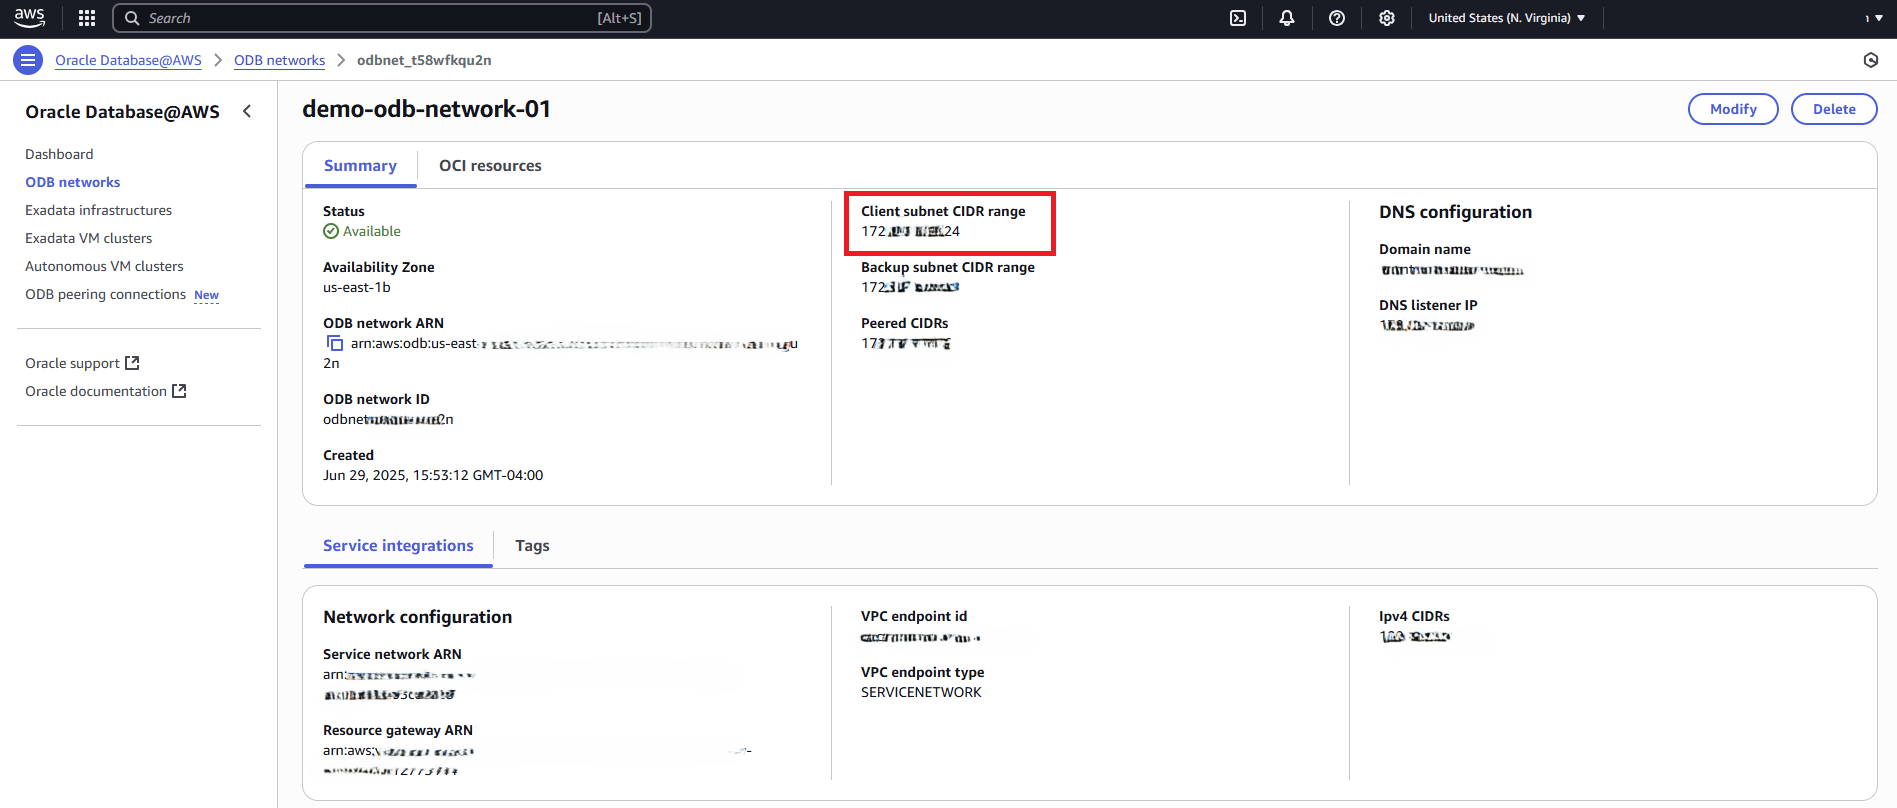This screenshot has height=808, width=1897.
Task: Select the Service integrations tab
Action: tap(398, 546)
